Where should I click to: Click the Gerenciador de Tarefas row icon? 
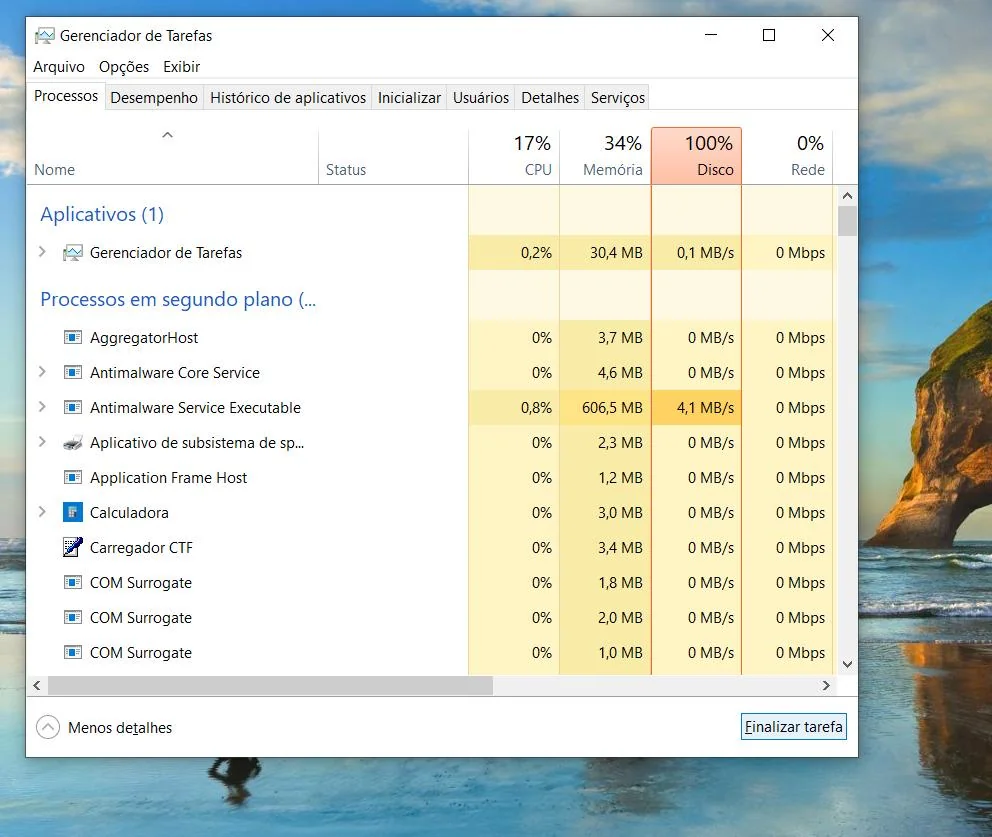point(73,253)
